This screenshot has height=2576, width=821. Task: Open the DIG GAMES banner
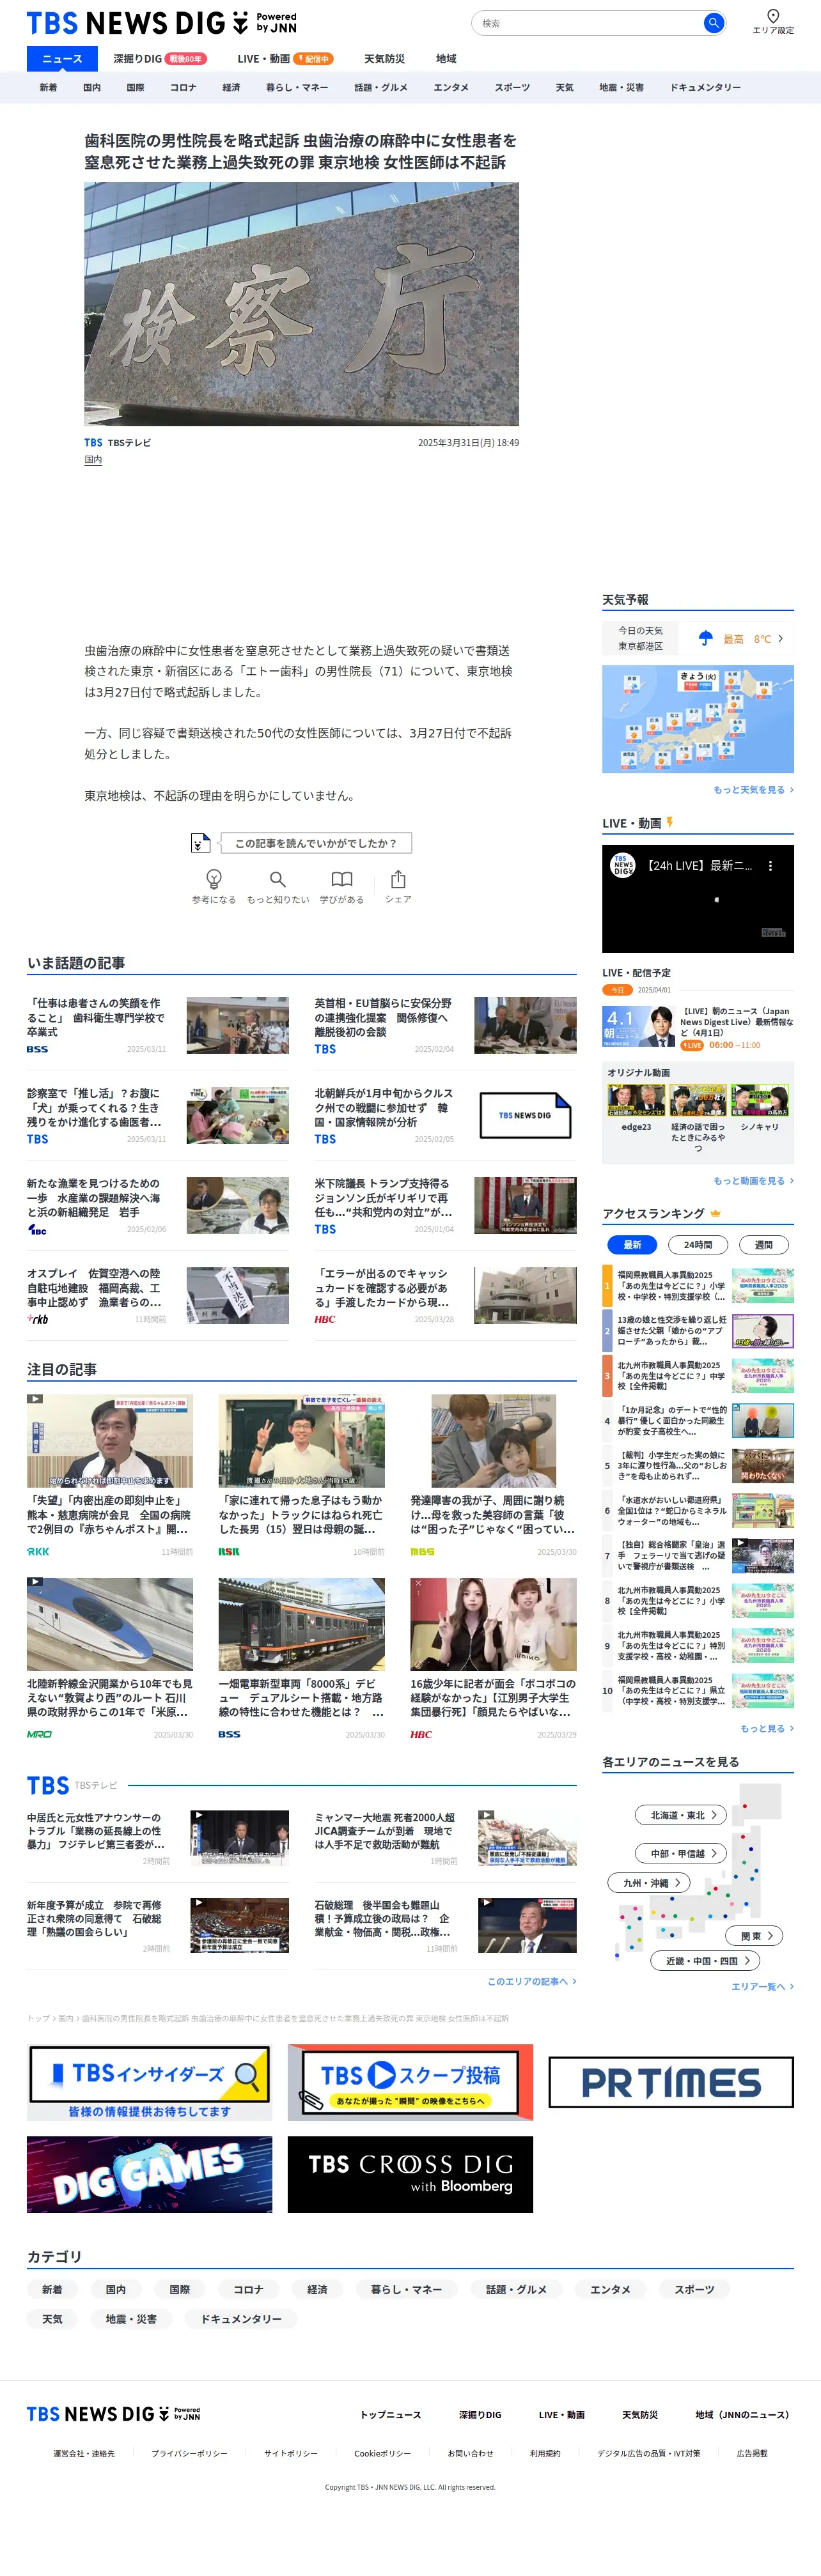149,2174
